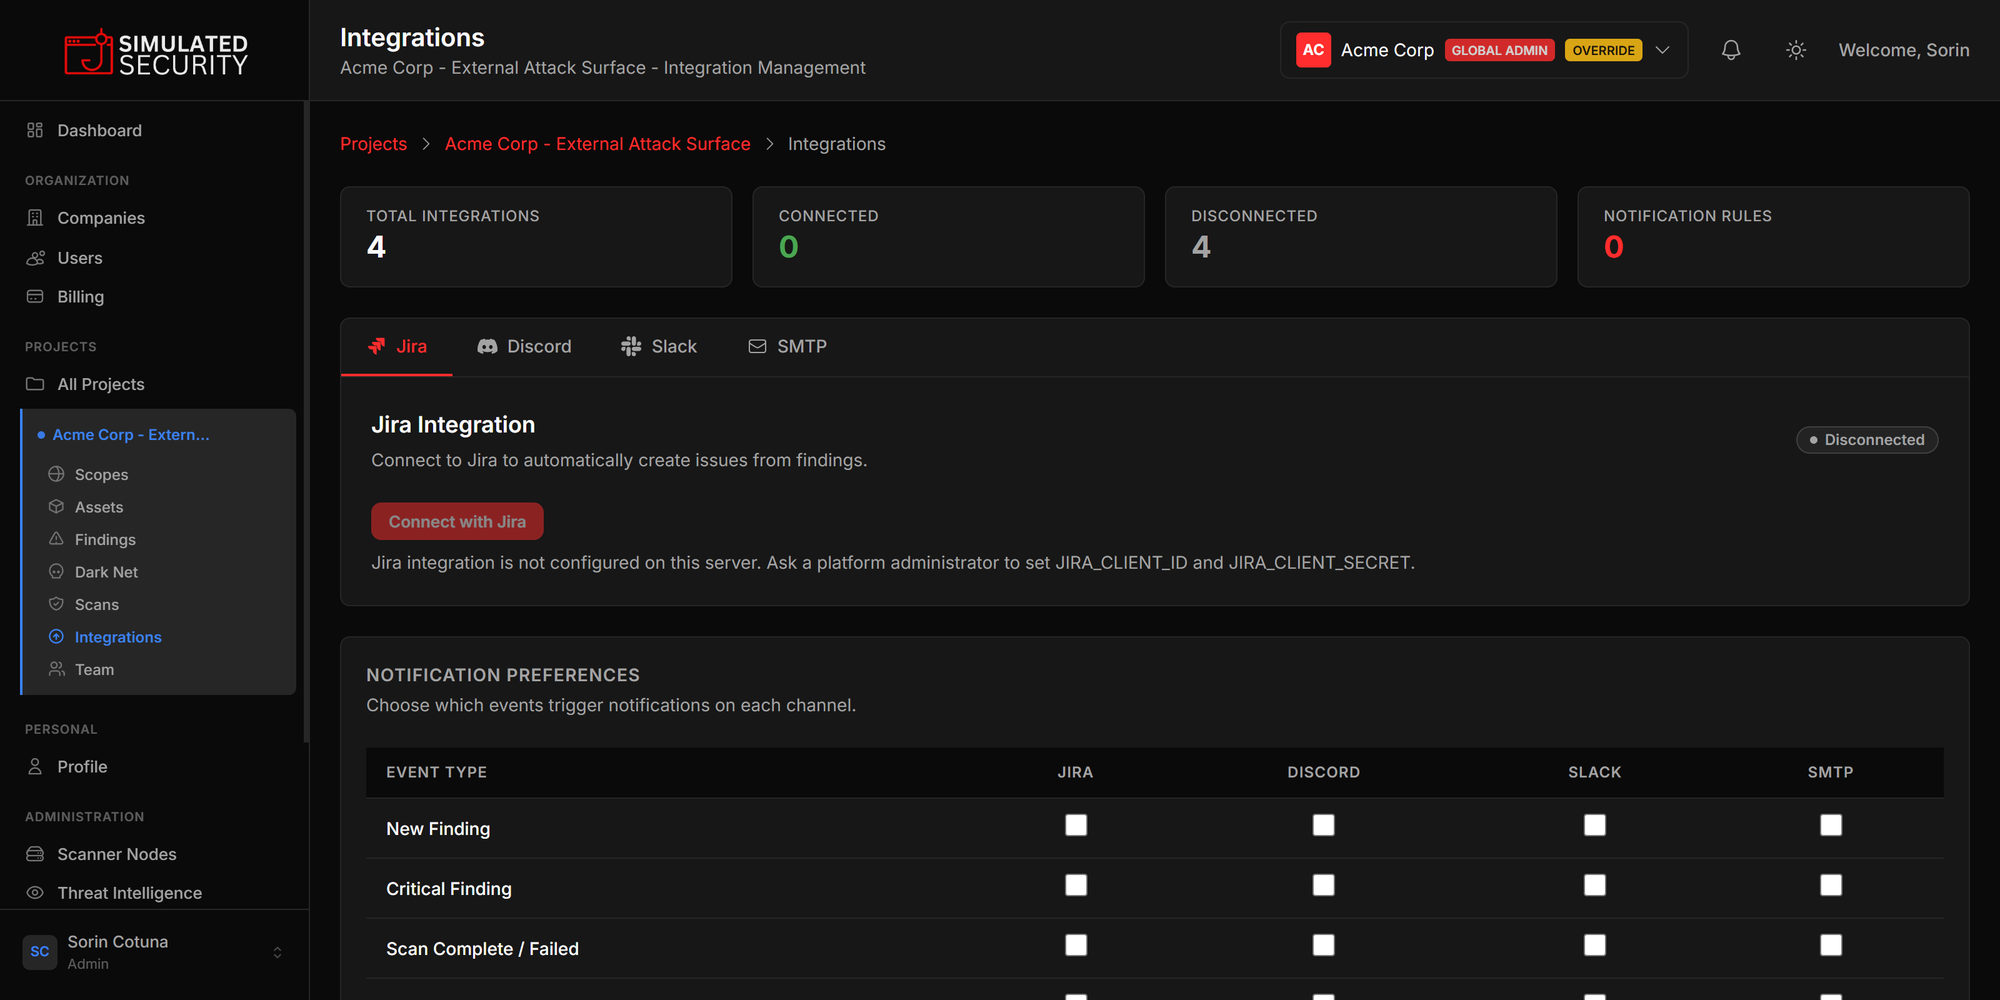Click the Scanner Nodes server icon
This screenshot has width=2000, height=1000.
tap(35, 854)
